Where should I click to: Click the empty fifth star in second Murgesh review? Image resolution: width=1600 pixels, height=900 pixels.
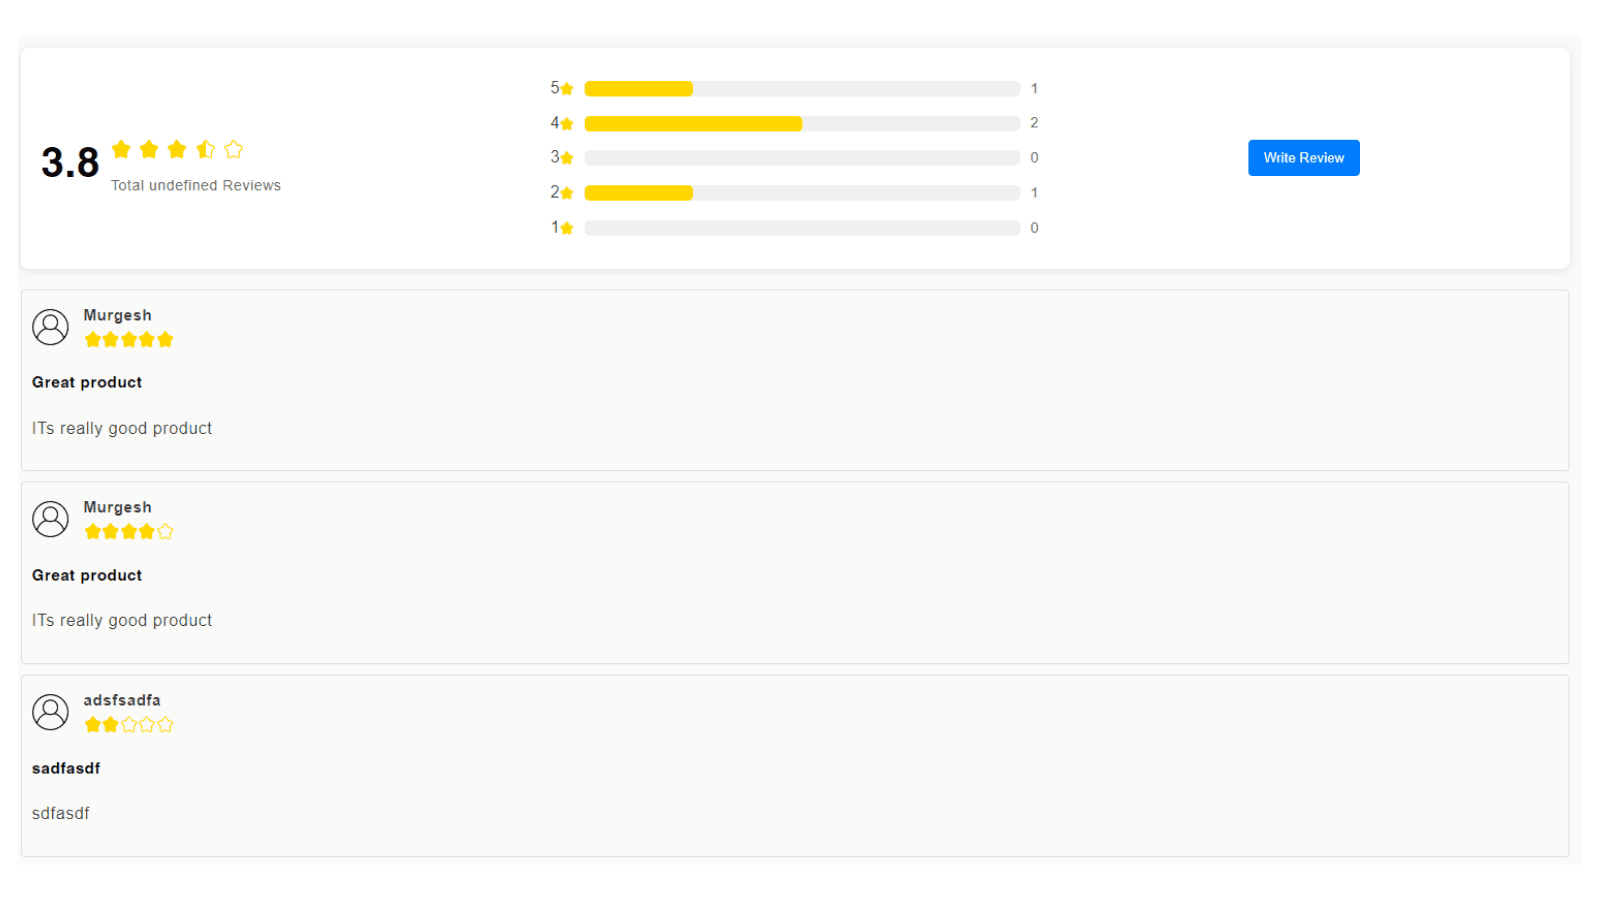point(166,532)
